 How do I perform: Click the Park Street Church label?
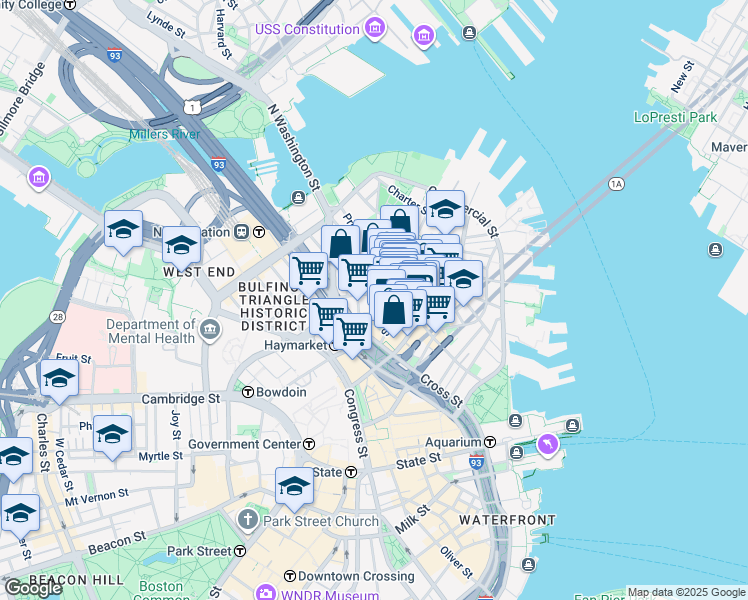(x=321, y=521)
